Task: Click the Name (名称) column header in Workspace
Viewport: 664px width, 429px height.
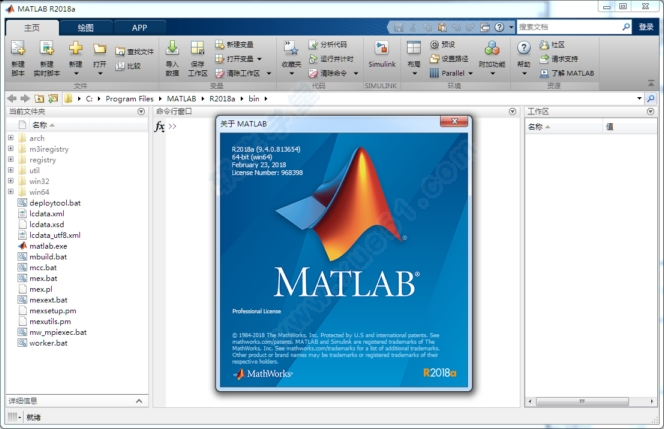Action: 563,127
